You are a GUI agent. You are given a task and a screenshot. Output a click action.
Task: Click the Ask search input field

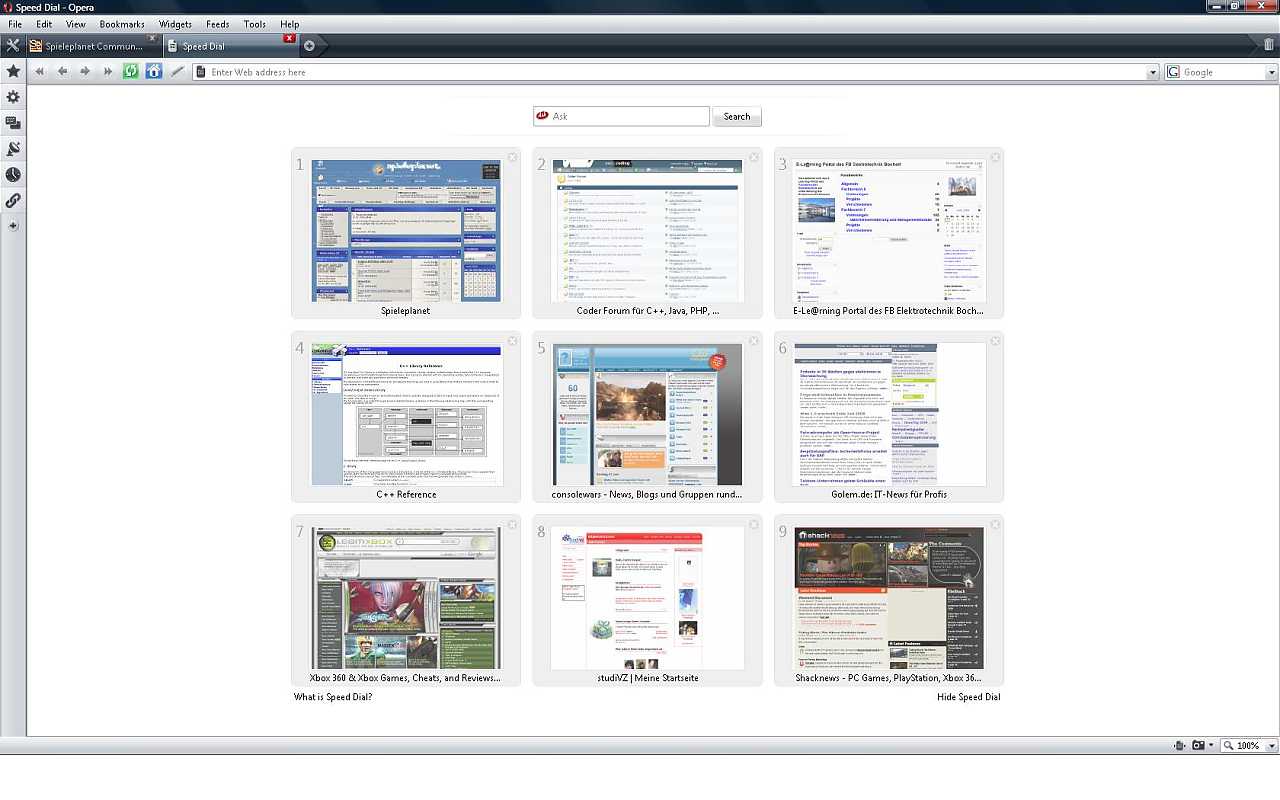coord(628,116)
